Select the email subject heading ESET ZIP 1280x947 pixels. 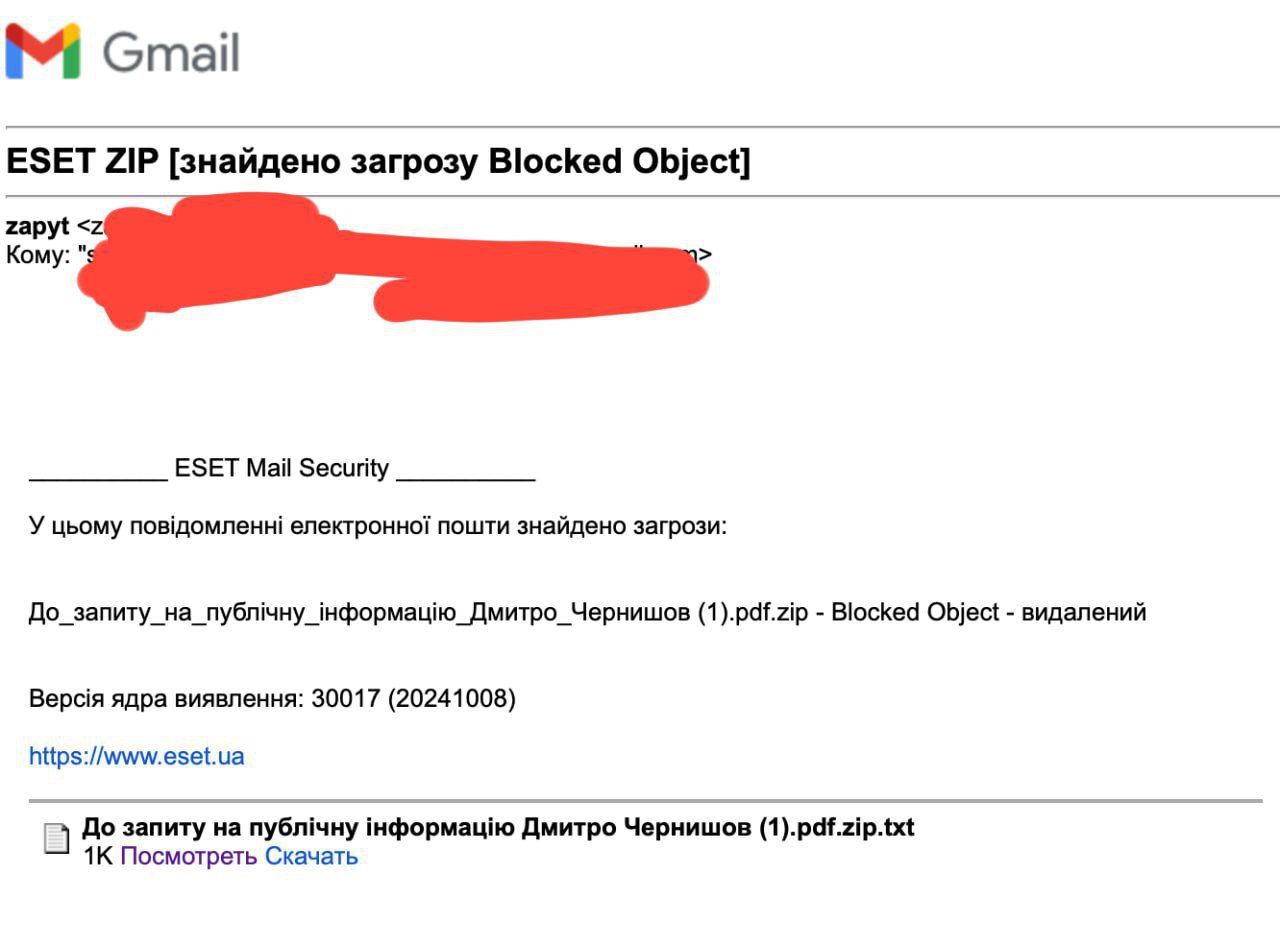(x=378, y=162)
